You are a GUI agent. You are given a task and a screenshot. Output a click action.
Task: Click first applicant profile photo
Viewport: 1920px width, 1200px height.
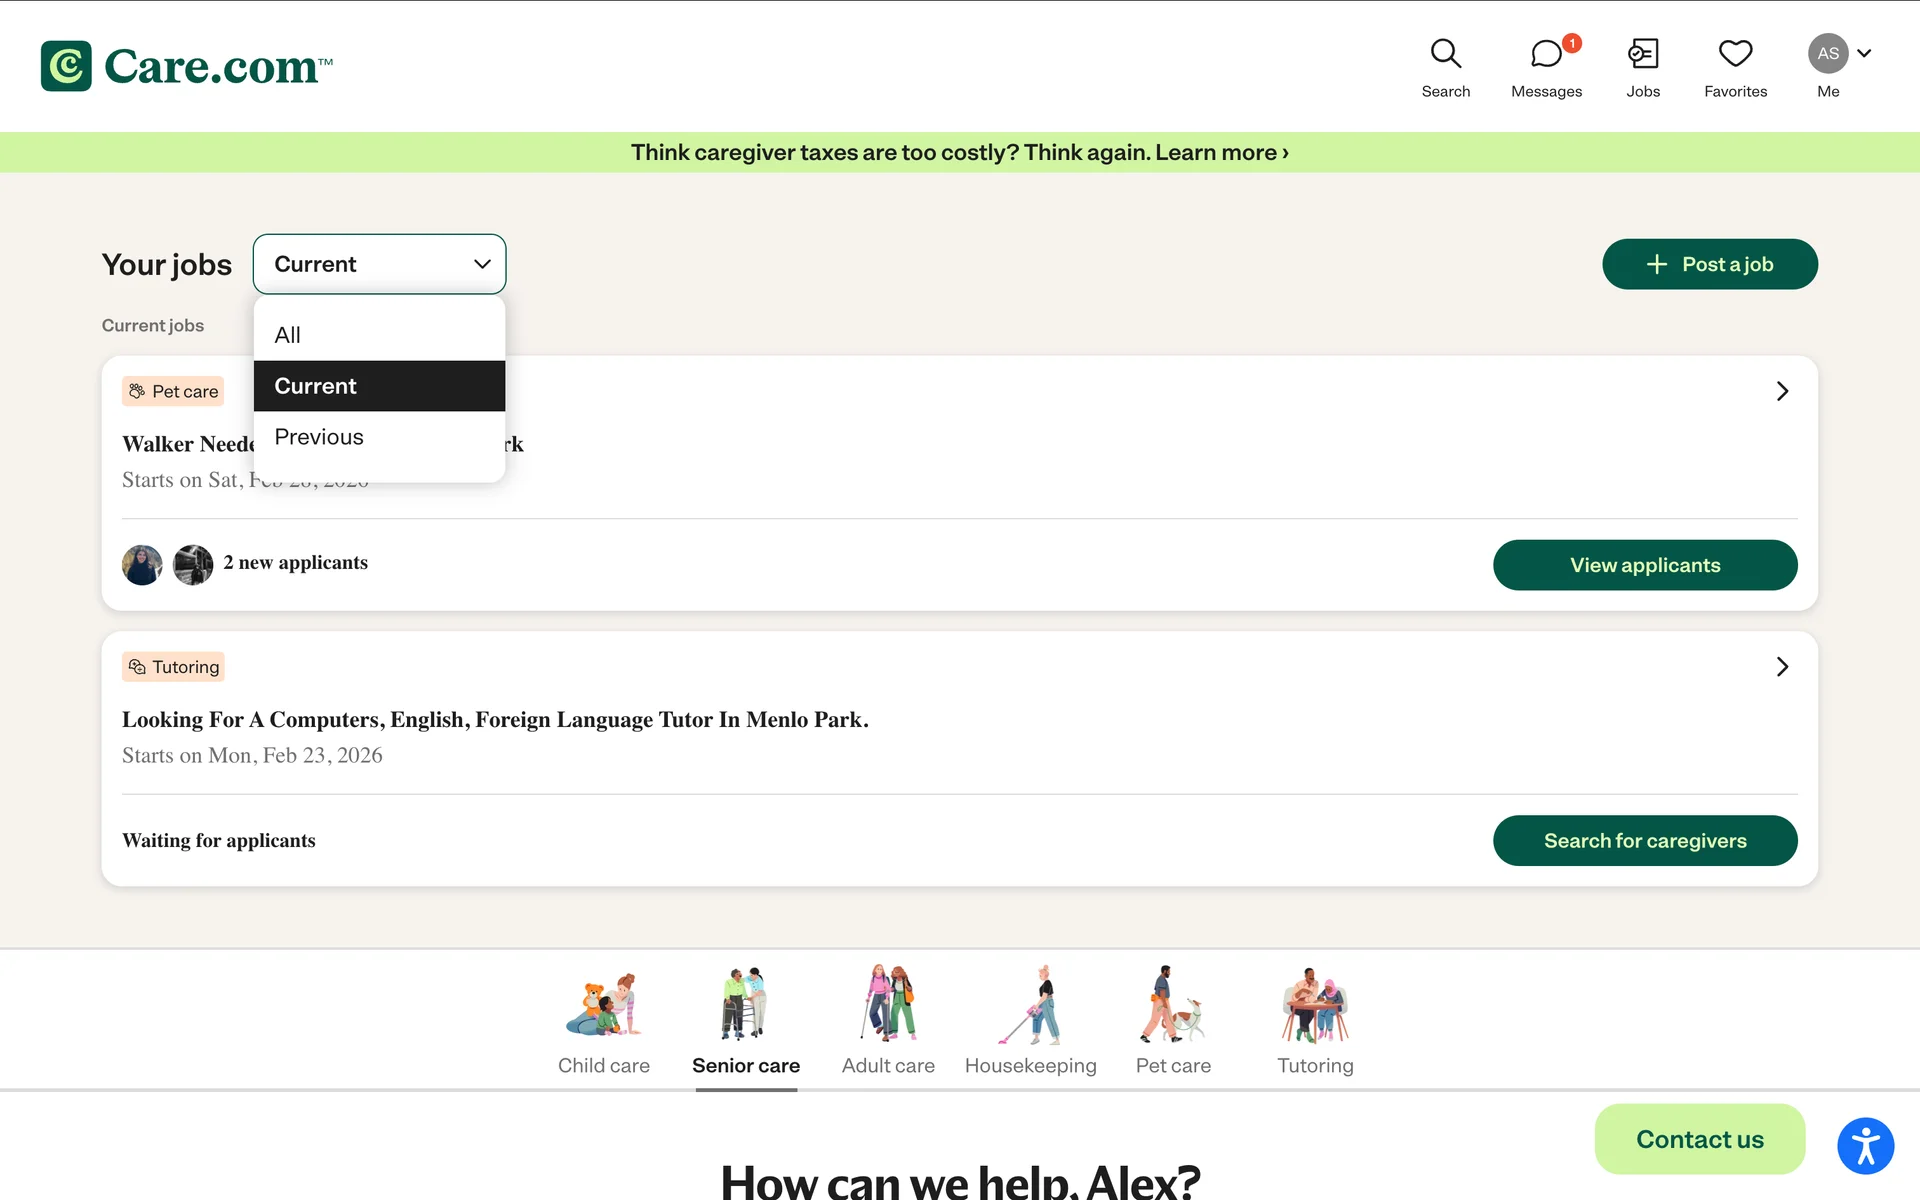(x=142, y=565)
